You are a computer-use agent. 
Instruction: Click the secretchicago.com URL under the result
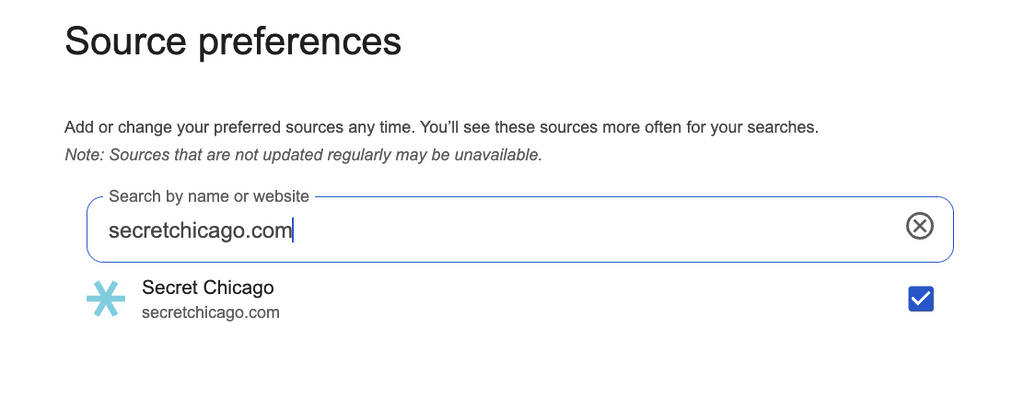click(x=210, y=313)
